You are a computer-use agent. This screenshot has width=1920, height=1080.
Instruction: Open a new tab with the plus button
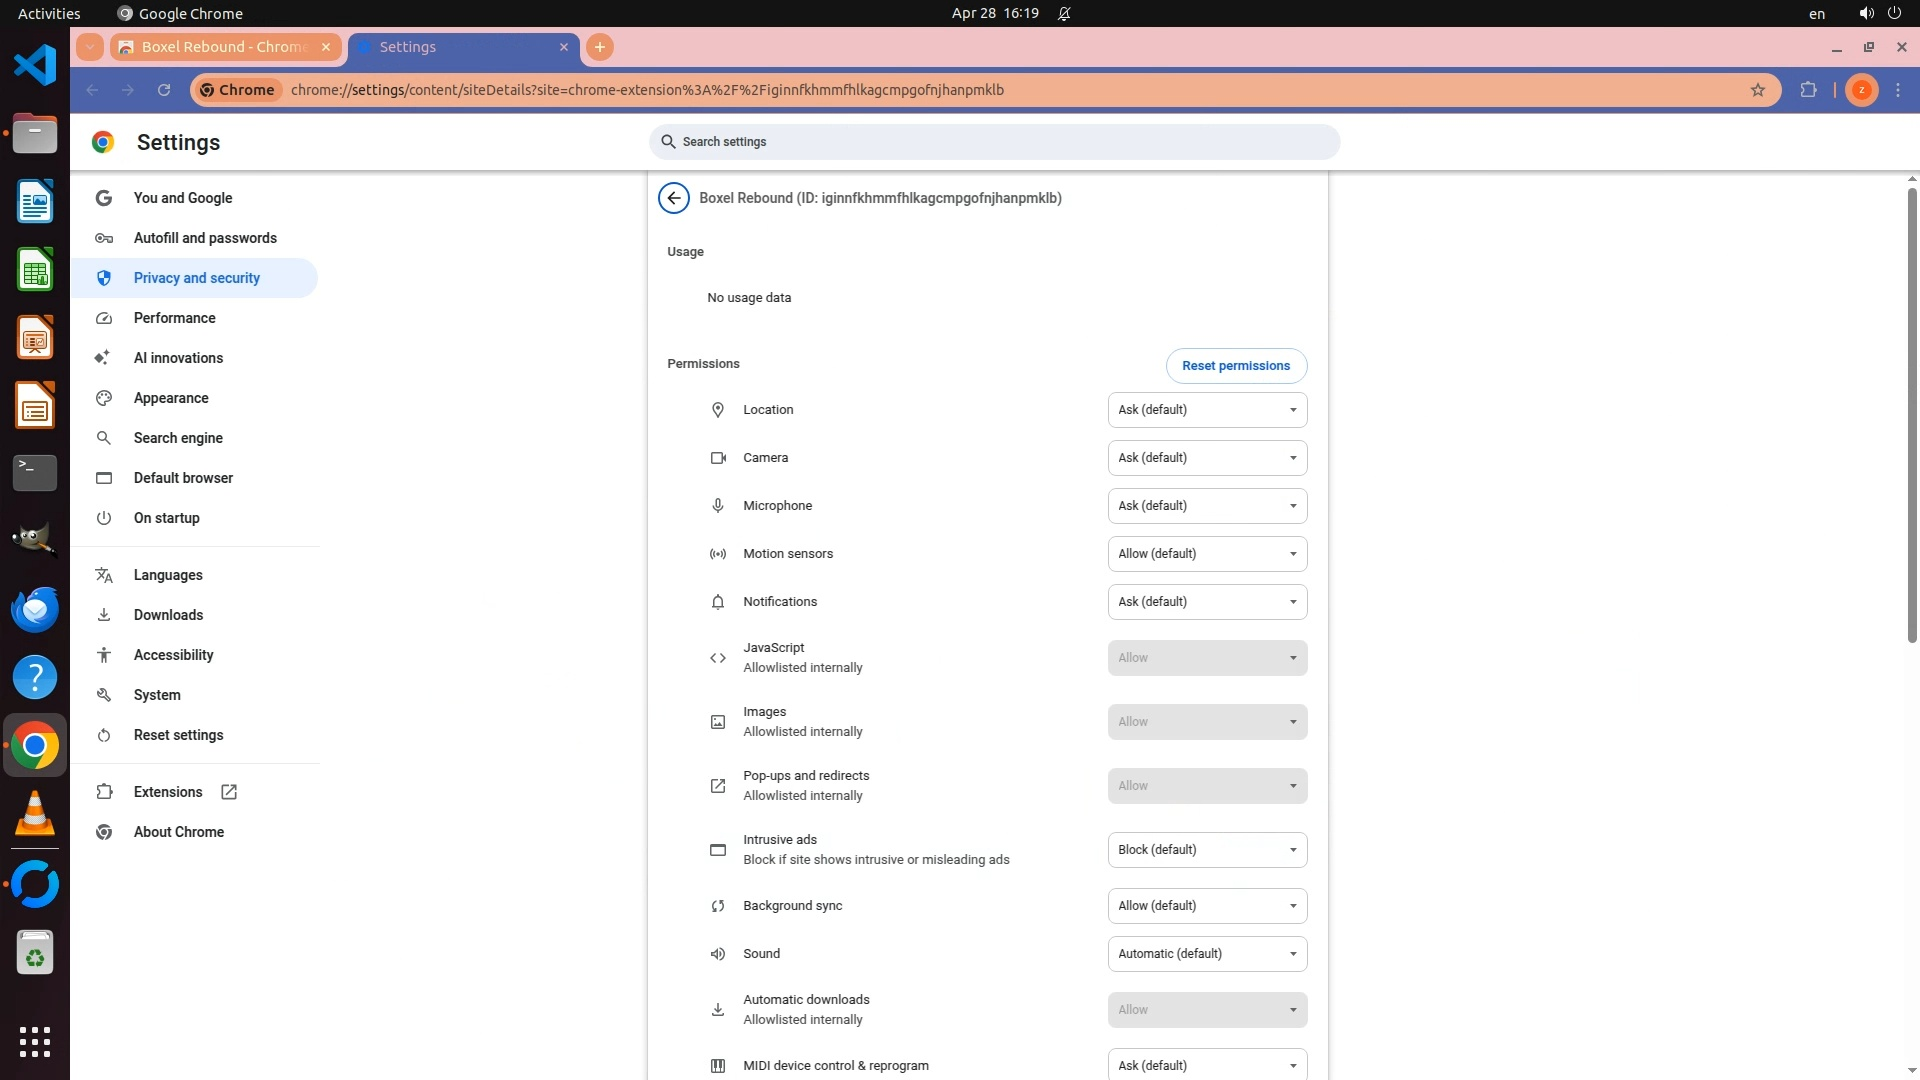pyautogui.click(x=600, y=47)
